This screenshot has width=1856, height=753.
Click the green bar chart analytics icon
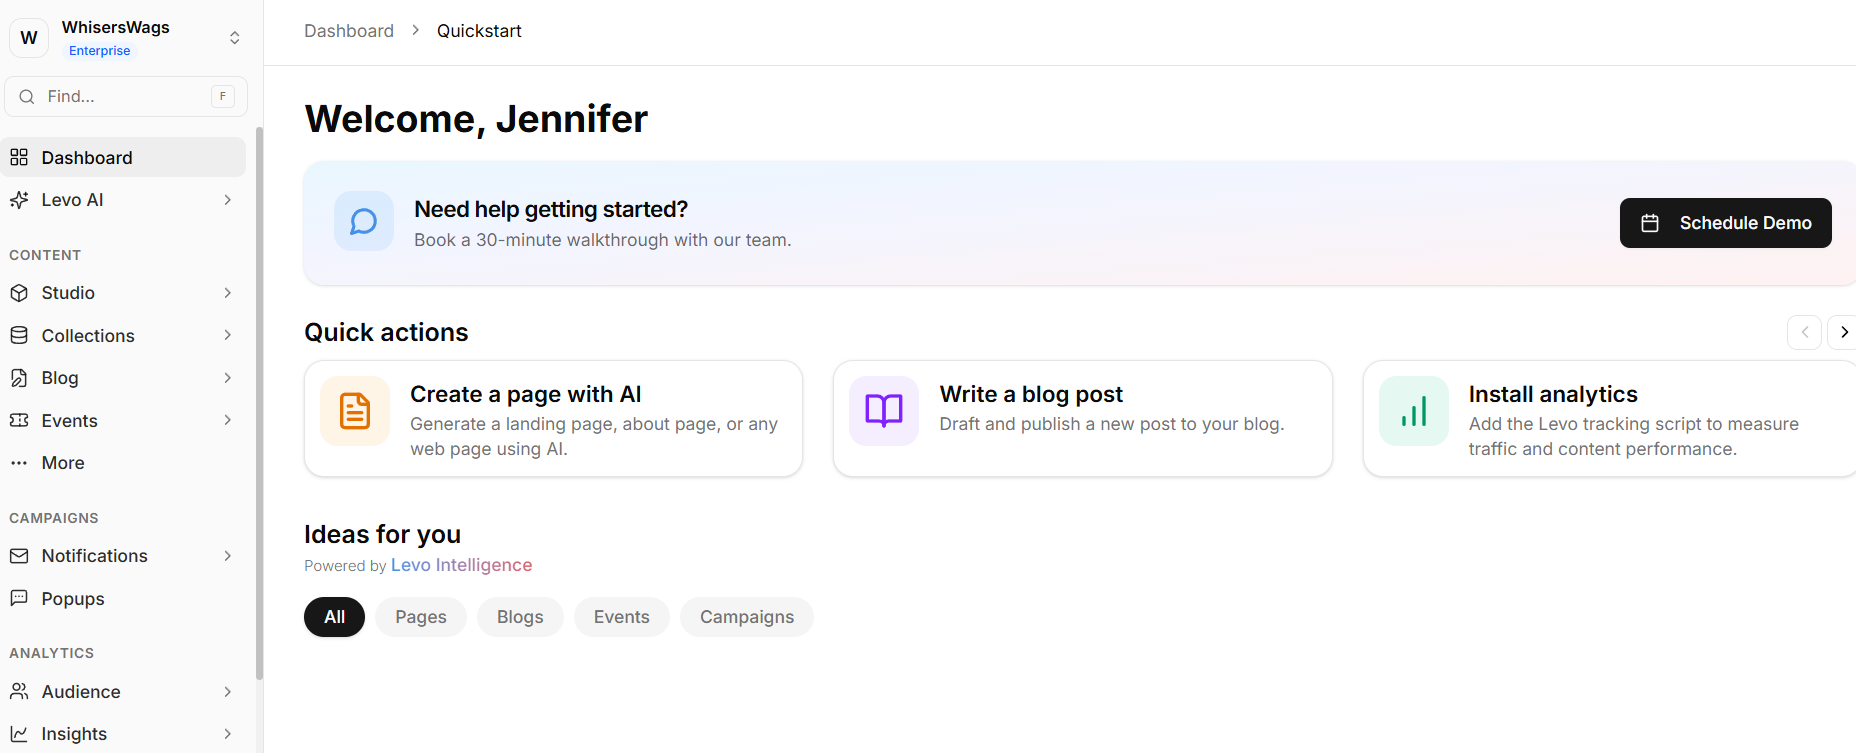tap(1413, 411)
